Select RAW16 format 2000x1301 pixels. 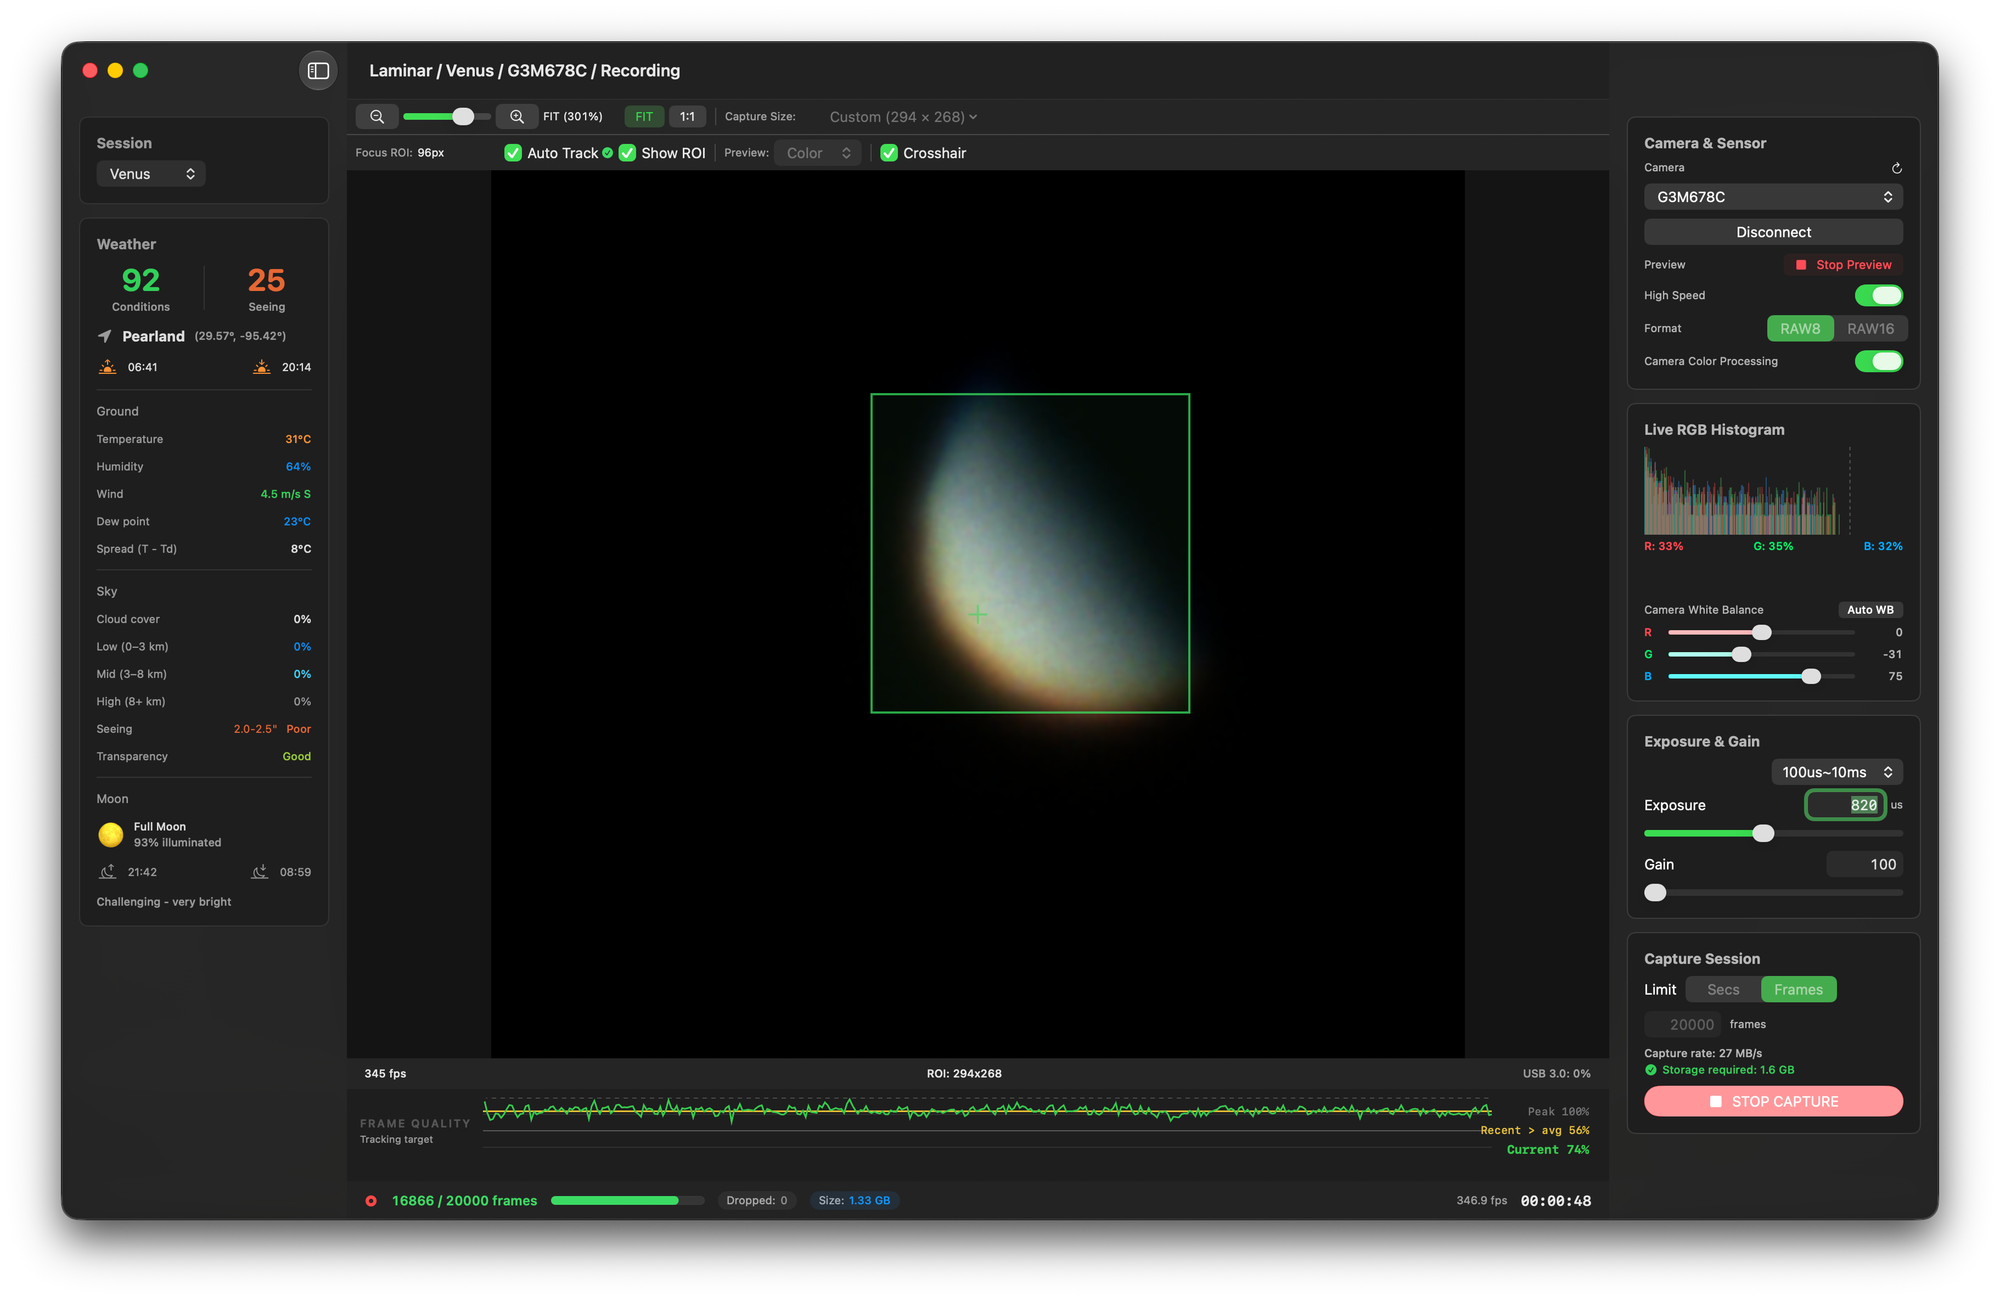(1870, 329)
